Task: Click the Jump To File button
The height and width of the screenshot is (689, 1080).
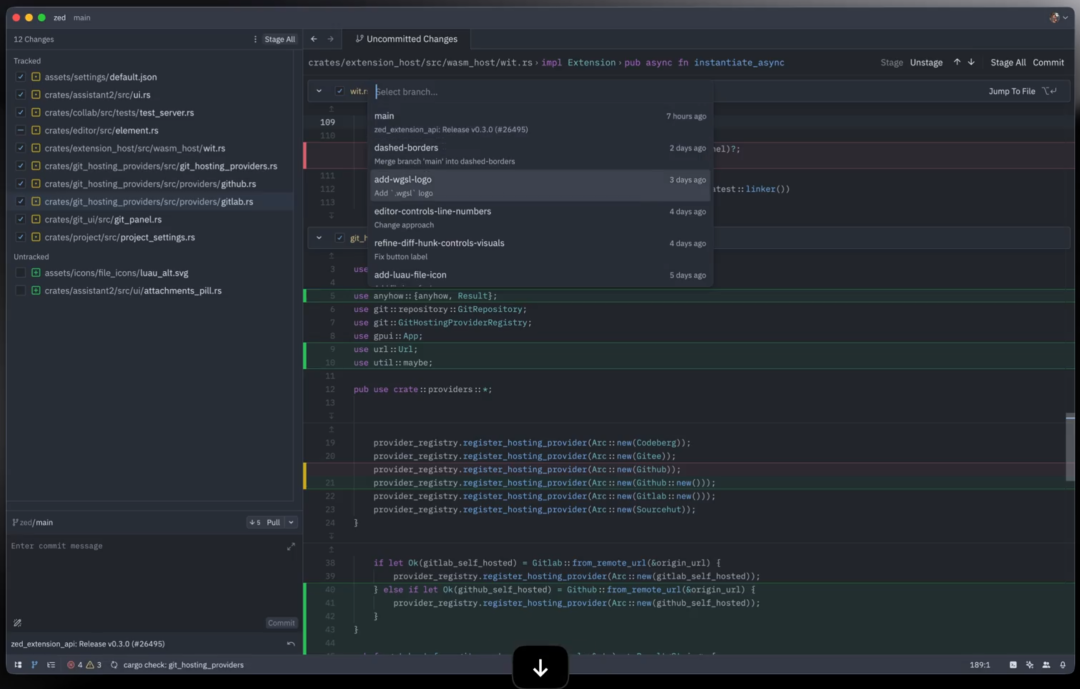Action: tap(1011, 91)
